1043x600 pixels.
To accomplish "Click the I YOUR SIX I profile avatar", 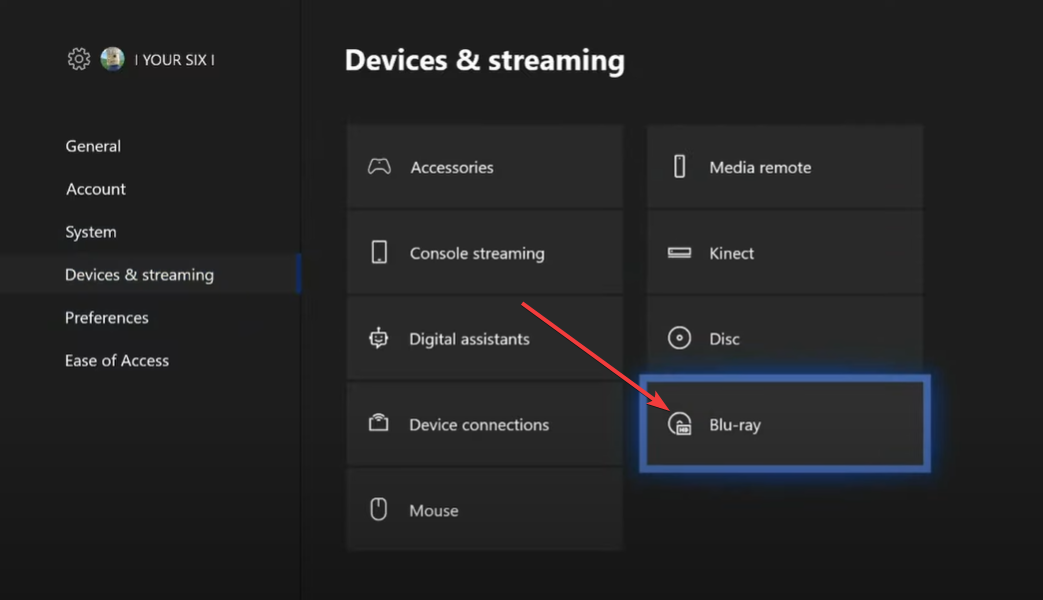I will [112, 59].
